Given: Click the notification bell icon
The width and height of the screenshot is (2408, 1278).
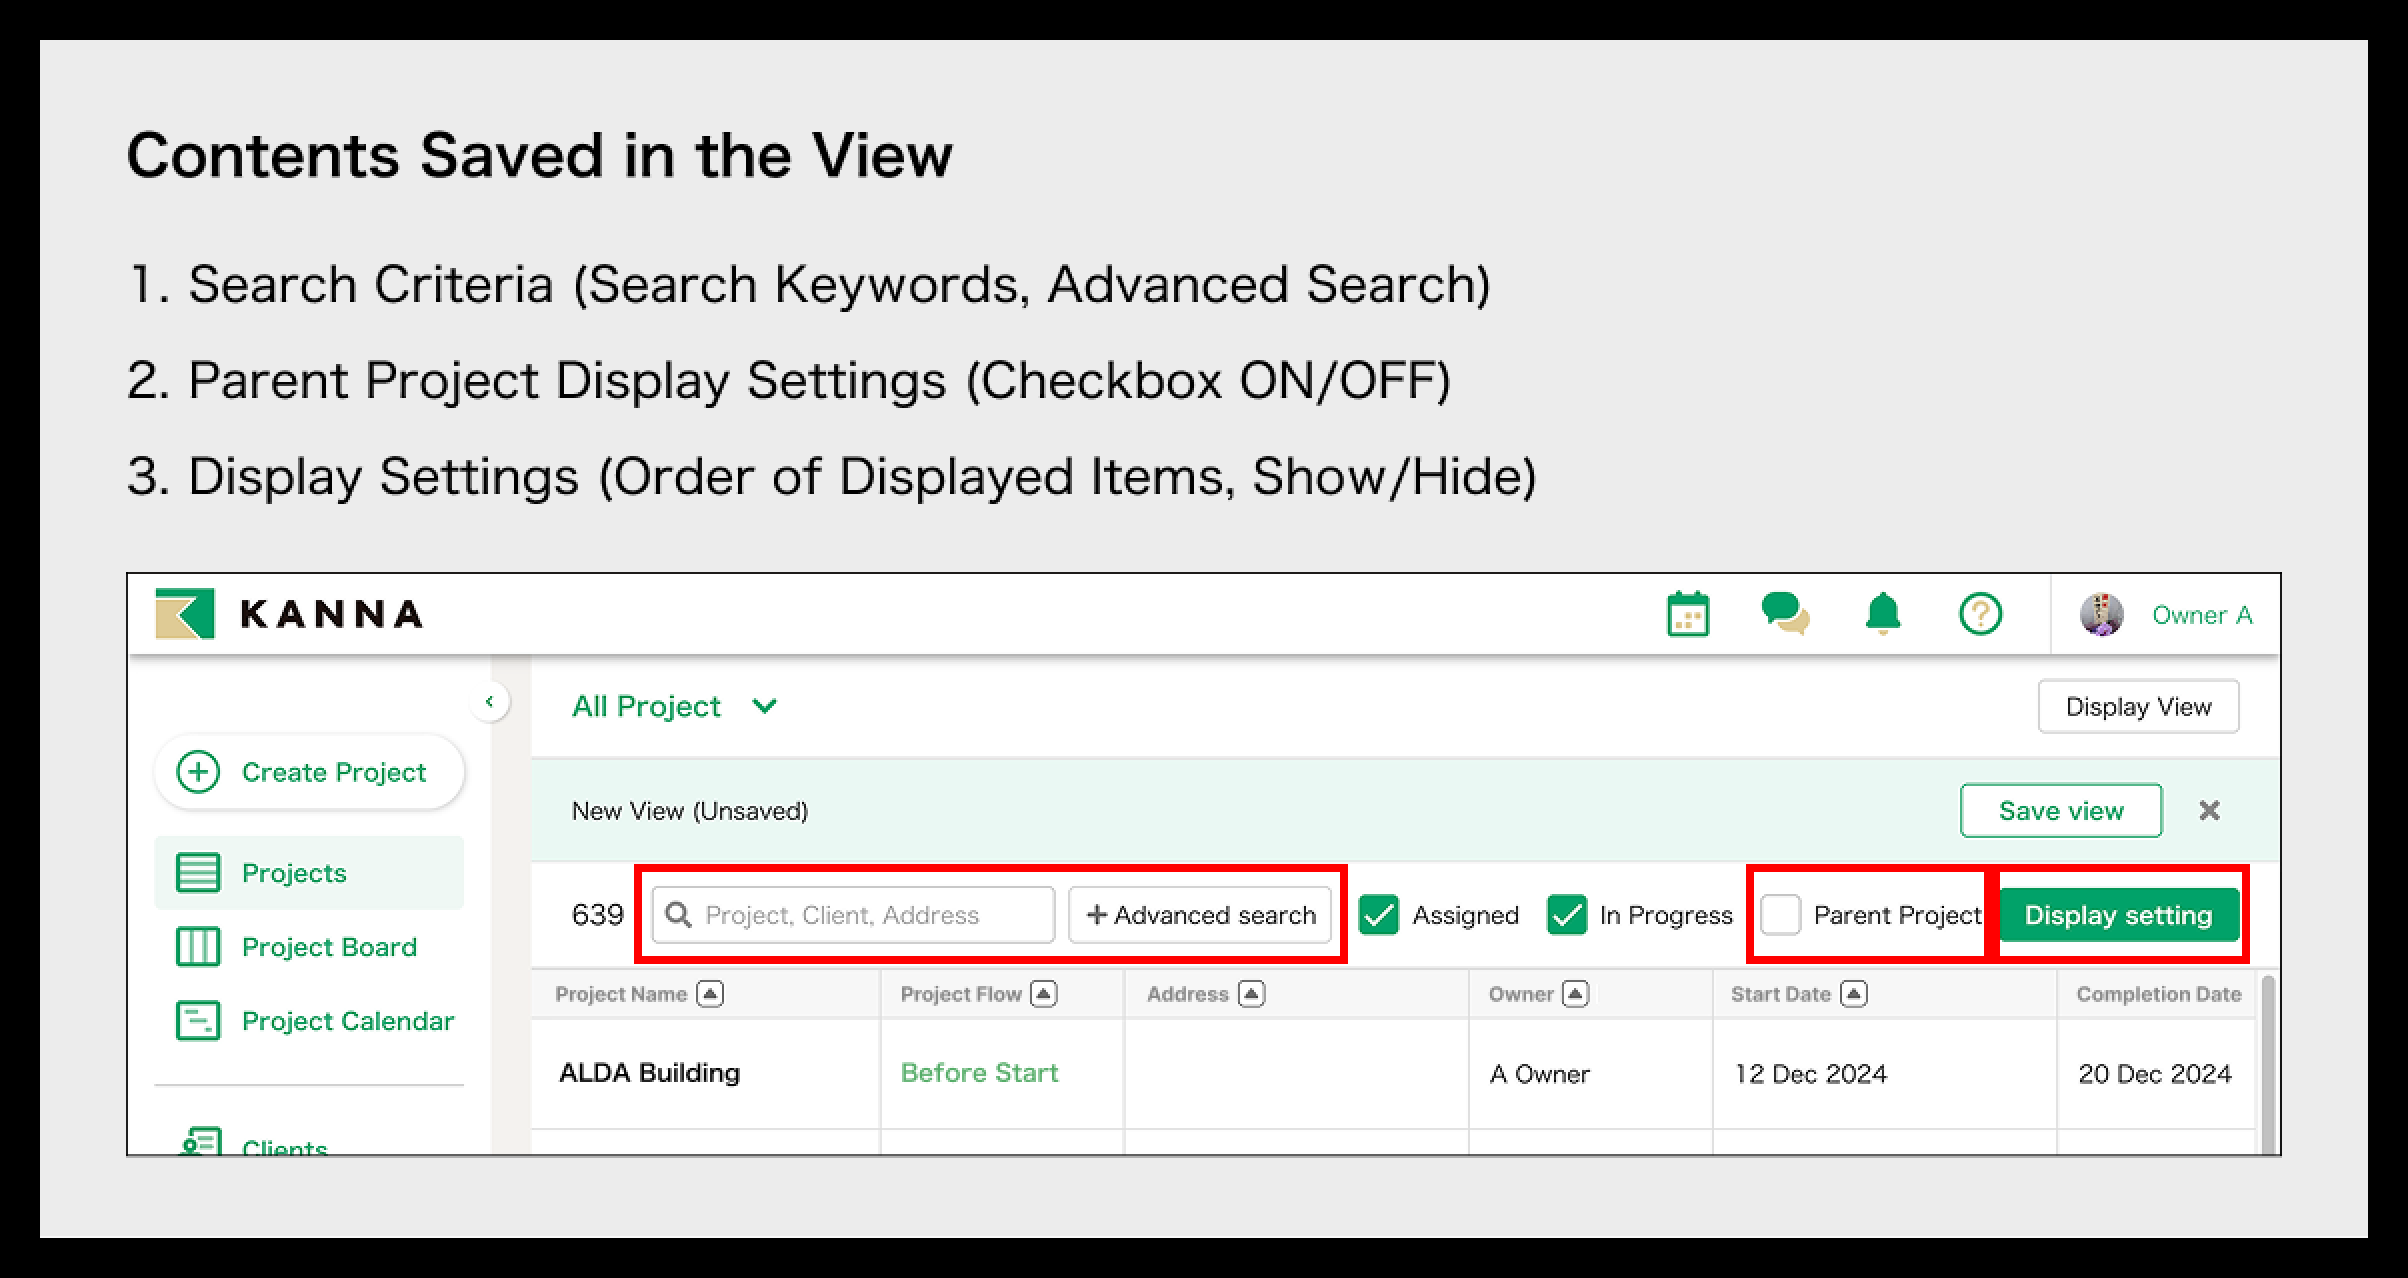Looking at the screenshot, I should [x=1883, y=614].
